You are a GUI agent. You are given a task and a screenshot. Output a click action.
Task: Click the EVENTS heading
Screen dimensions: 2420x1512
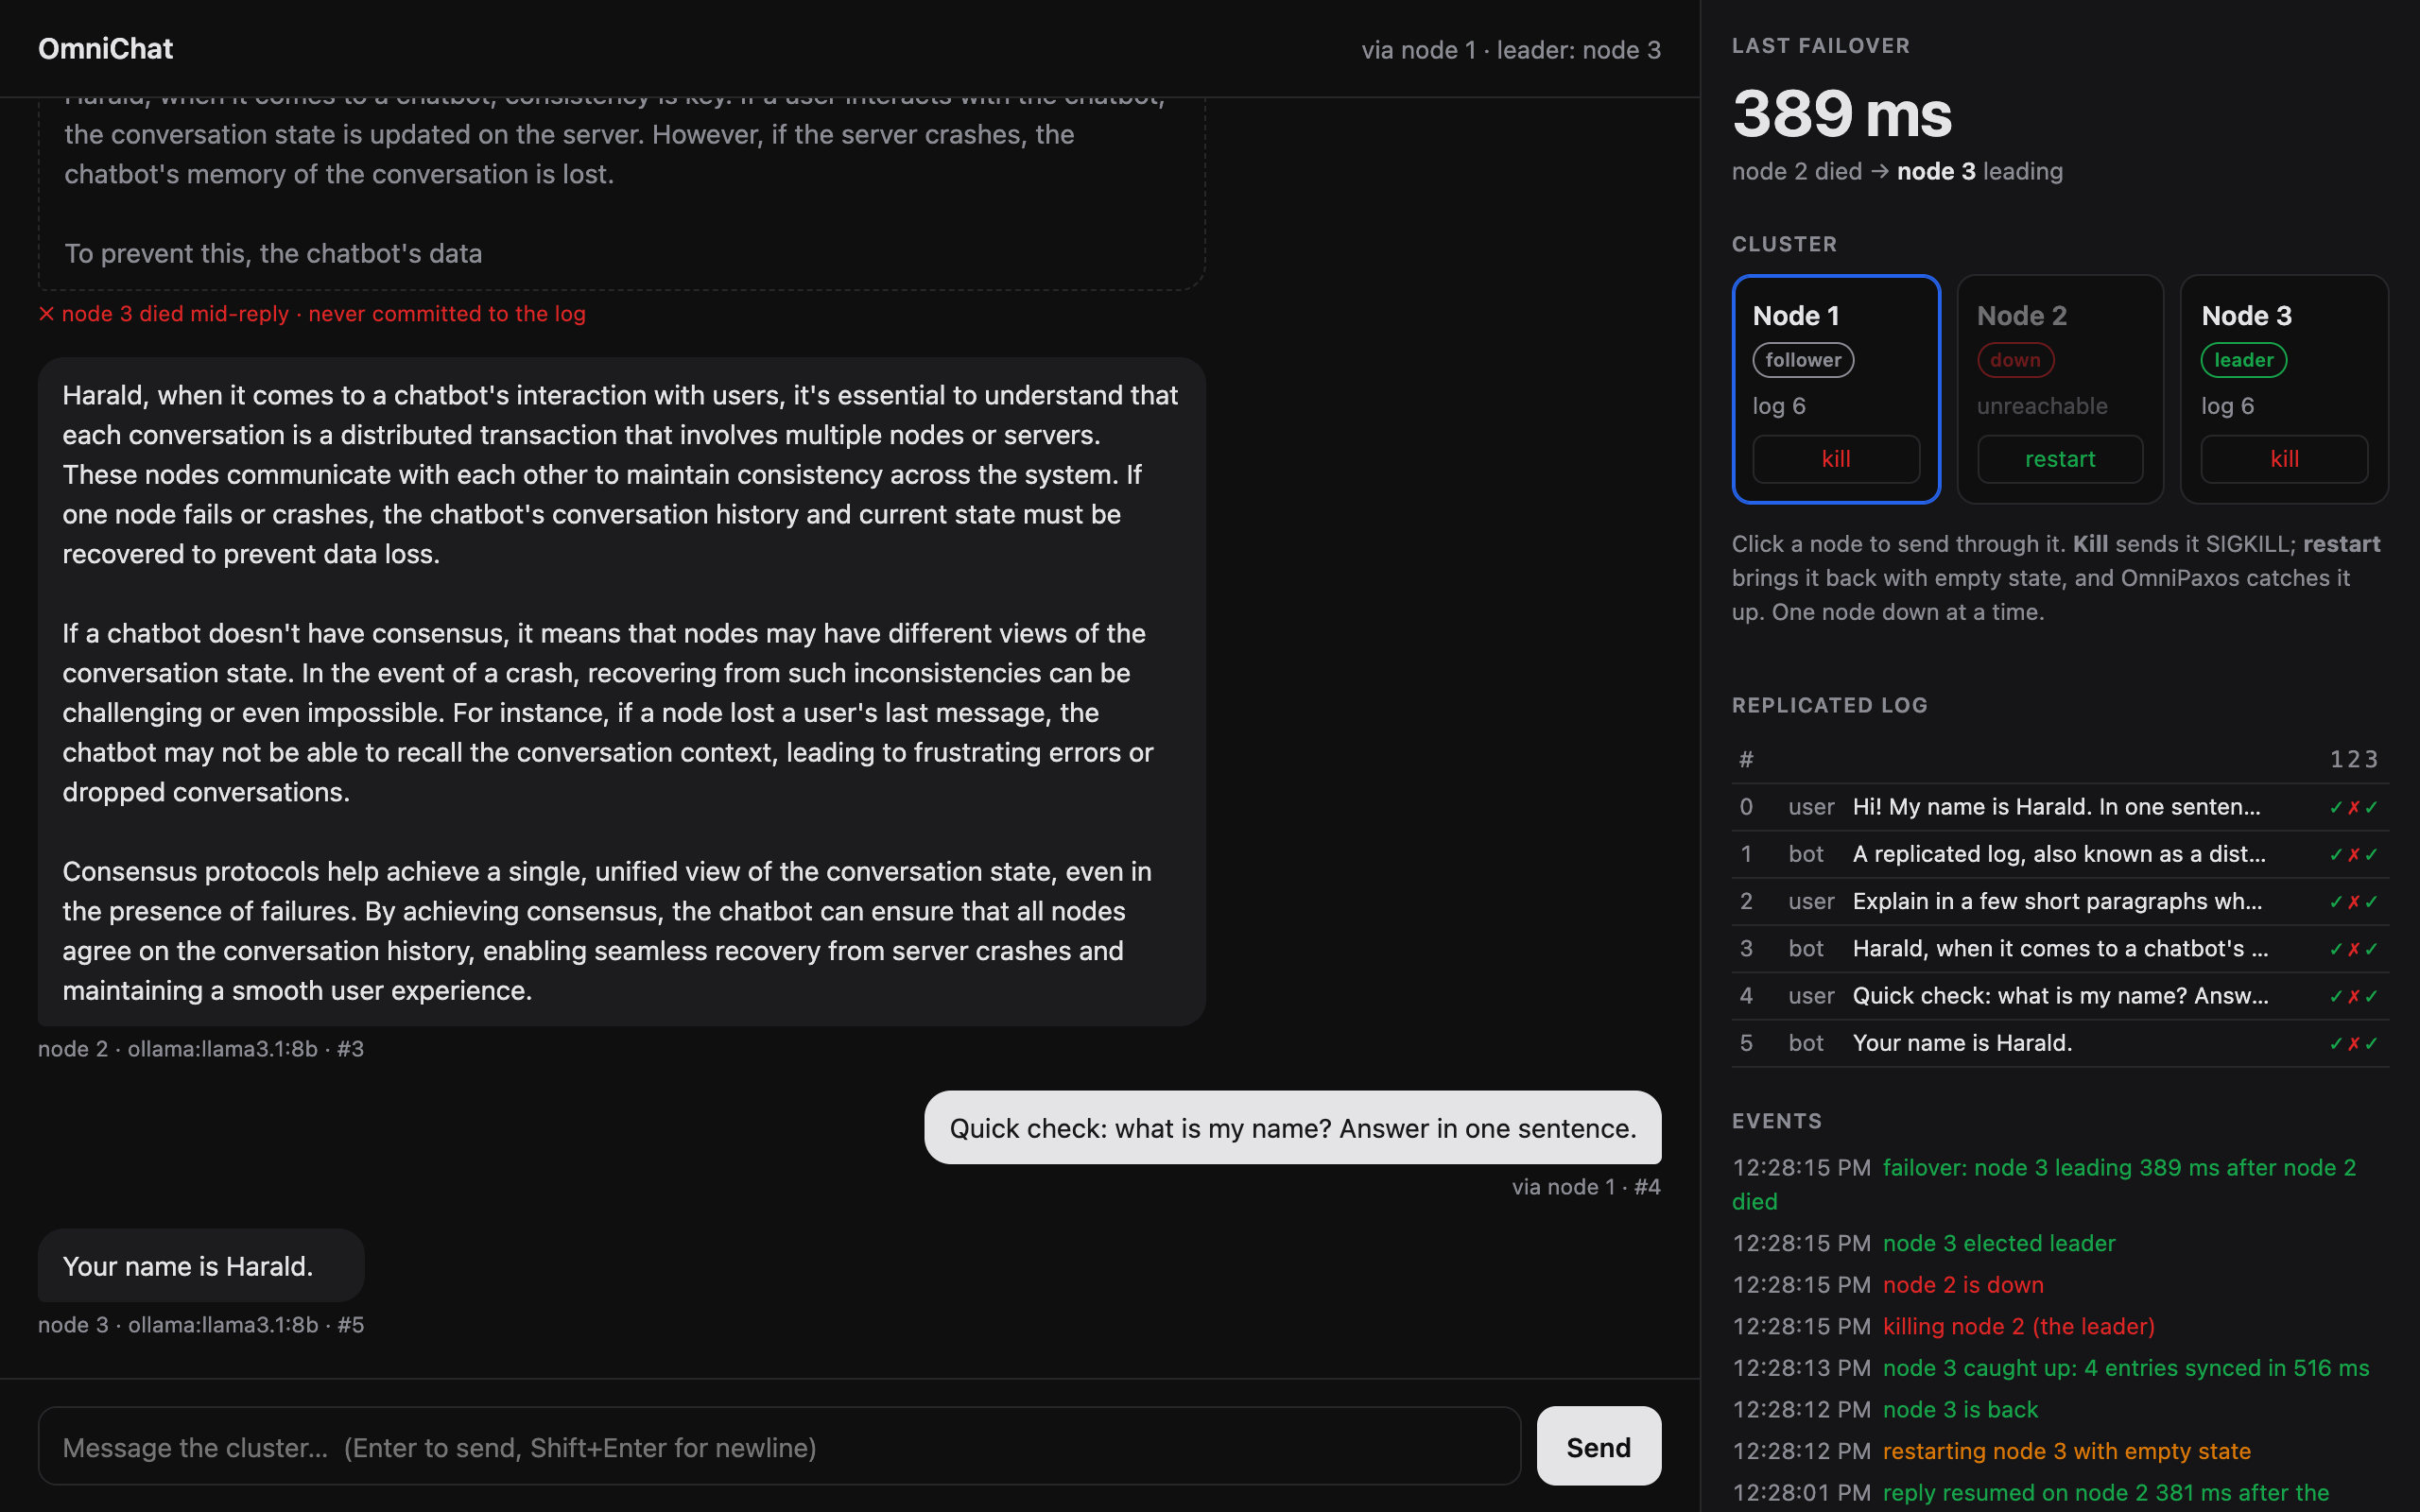tap(1776, 1121)
